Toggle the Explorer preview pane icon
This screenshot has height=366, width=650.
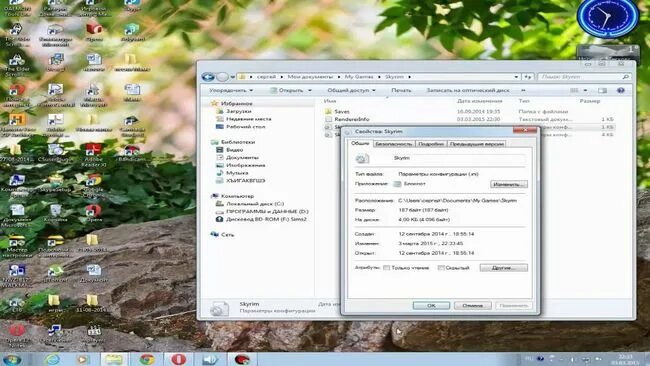pos(602,90)
